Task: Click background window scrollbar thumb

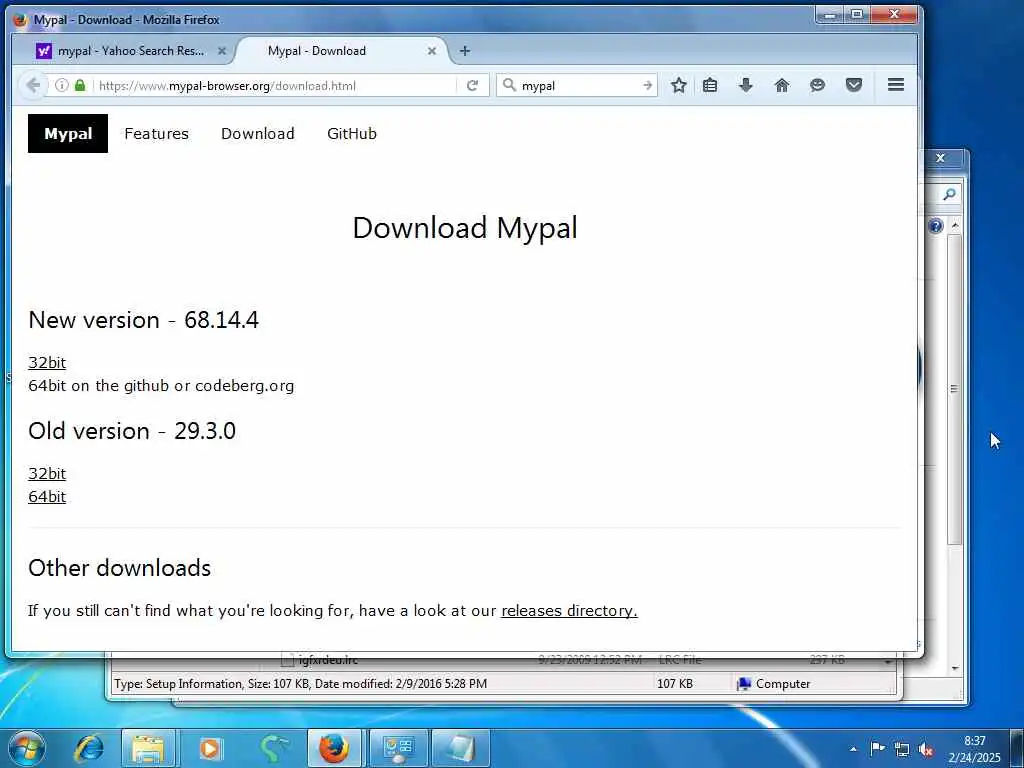Action: pos(954,389)
